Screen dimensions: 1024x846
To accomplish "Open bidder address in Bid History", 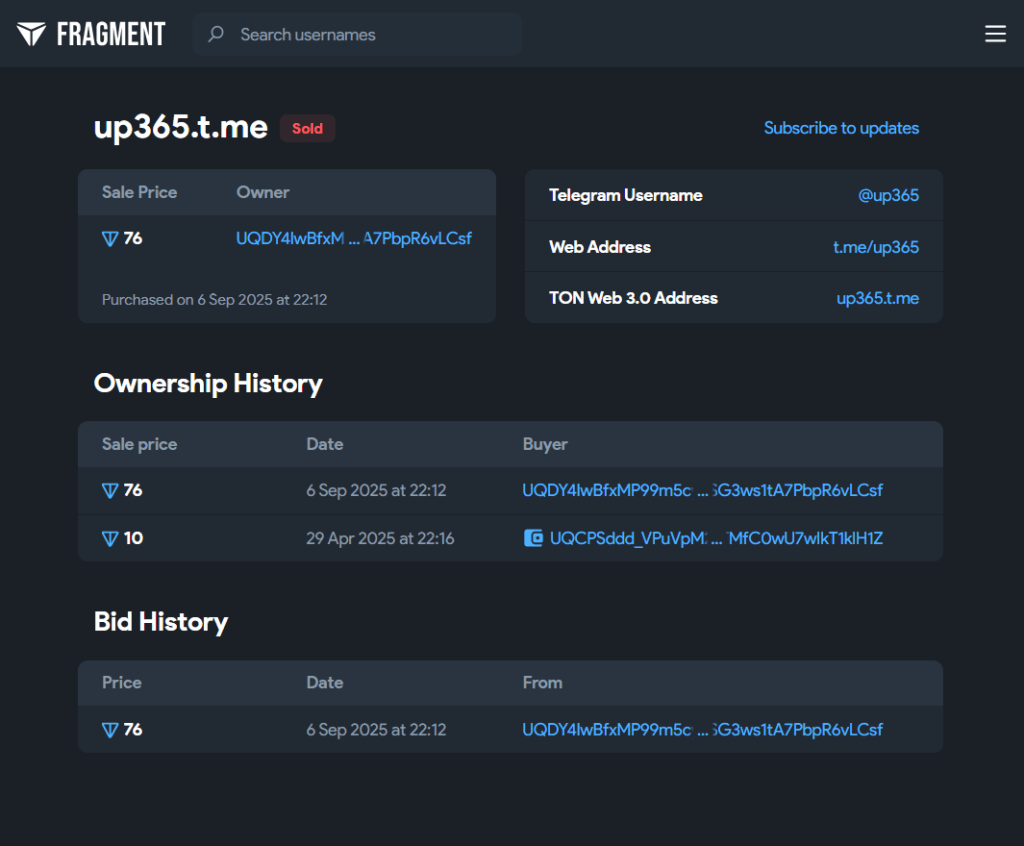I will click(x=702, y=730).
